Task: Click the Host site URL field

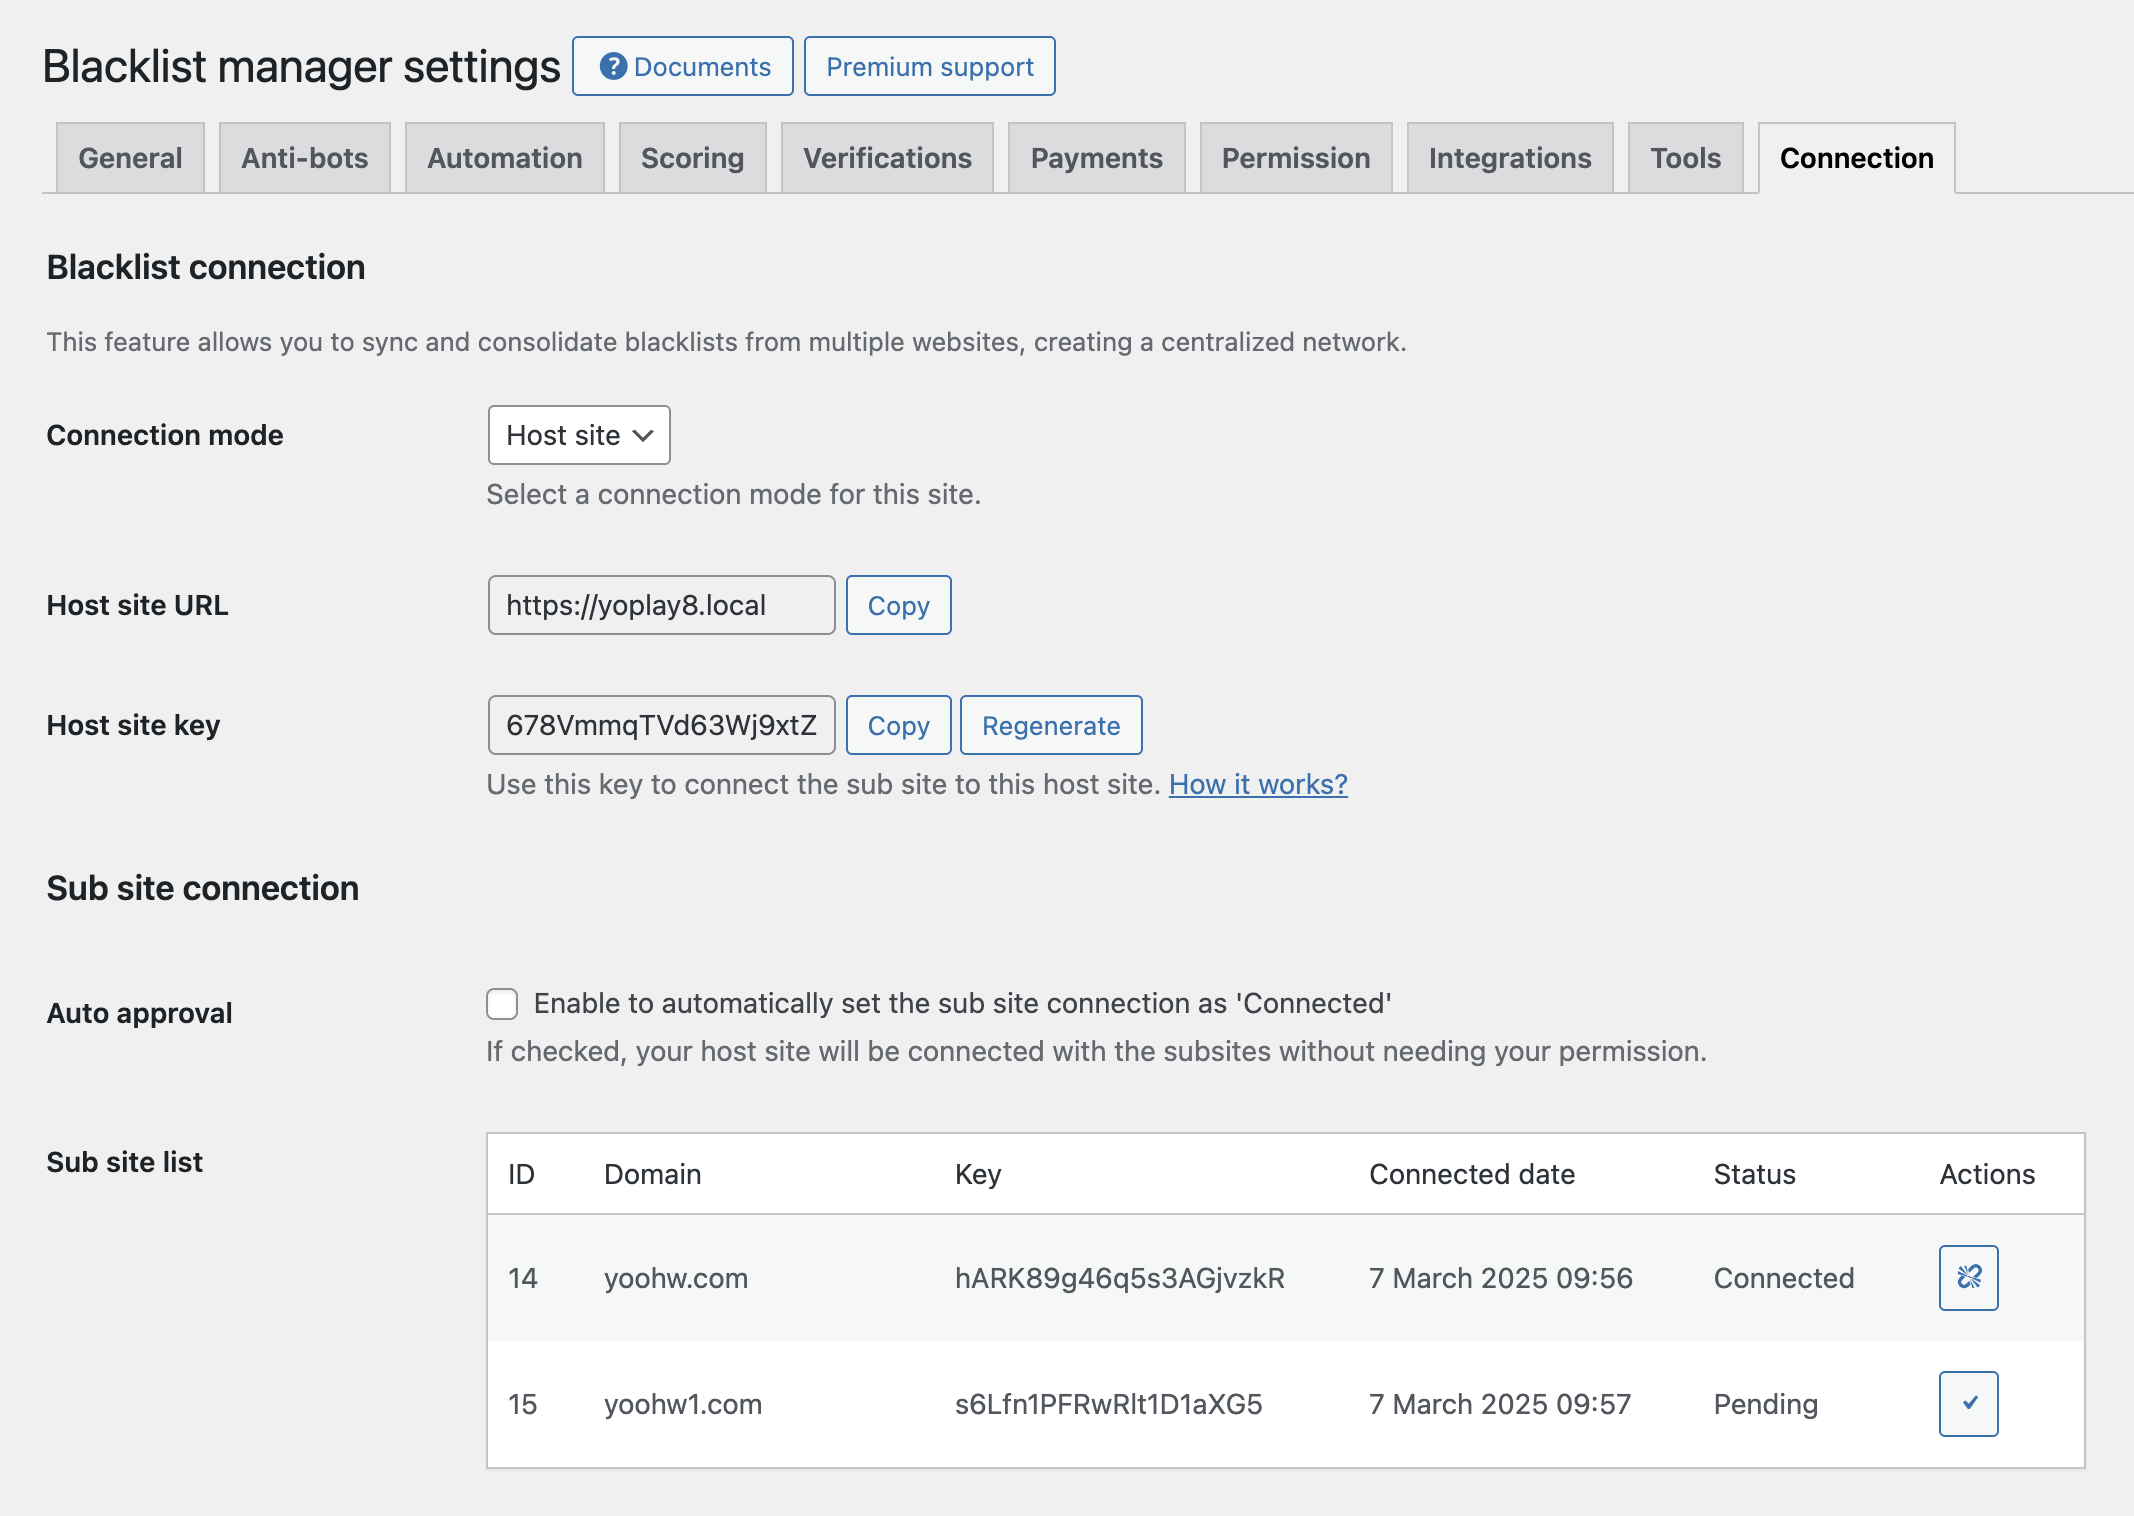Action: click(x=662, y=605)
